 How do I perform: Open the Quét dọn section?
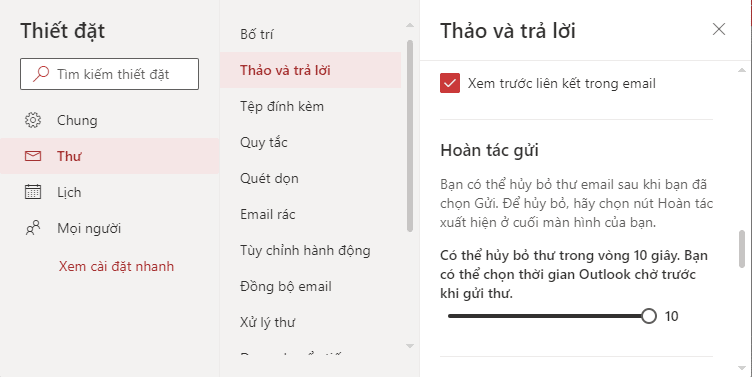pyautogui.click(x=310, y=178)
